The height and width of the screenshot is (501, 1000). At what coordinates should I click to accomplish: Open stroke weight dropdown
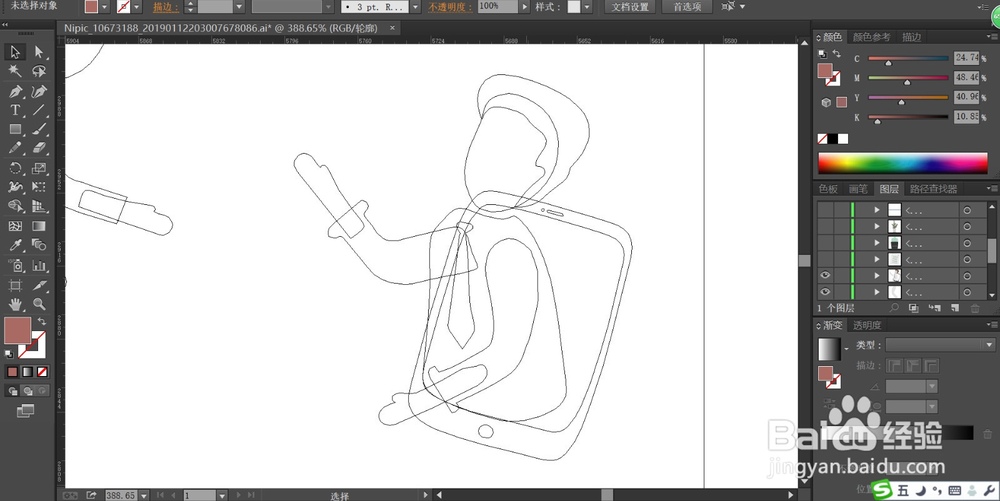[x=239, y=6]
